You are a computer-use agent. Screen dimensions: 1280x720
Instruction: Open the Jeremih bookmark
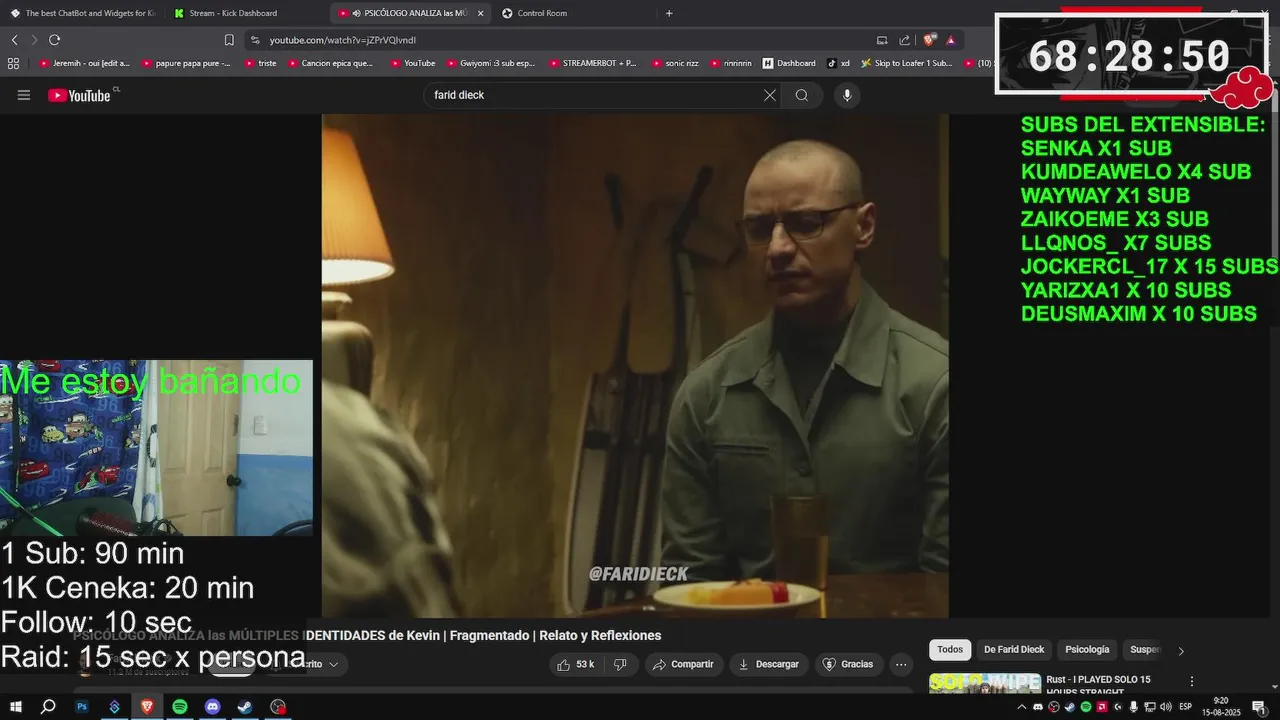pyautogui.click(x=85, y=63)
